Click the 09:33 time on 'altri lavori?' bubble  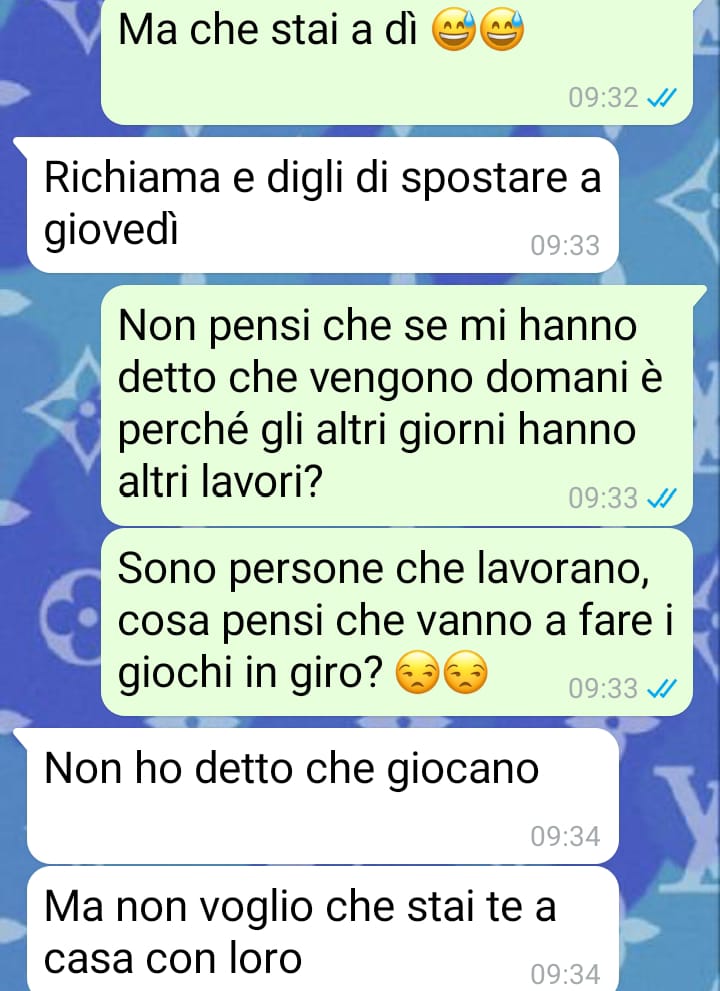click(x=603, y=498)
